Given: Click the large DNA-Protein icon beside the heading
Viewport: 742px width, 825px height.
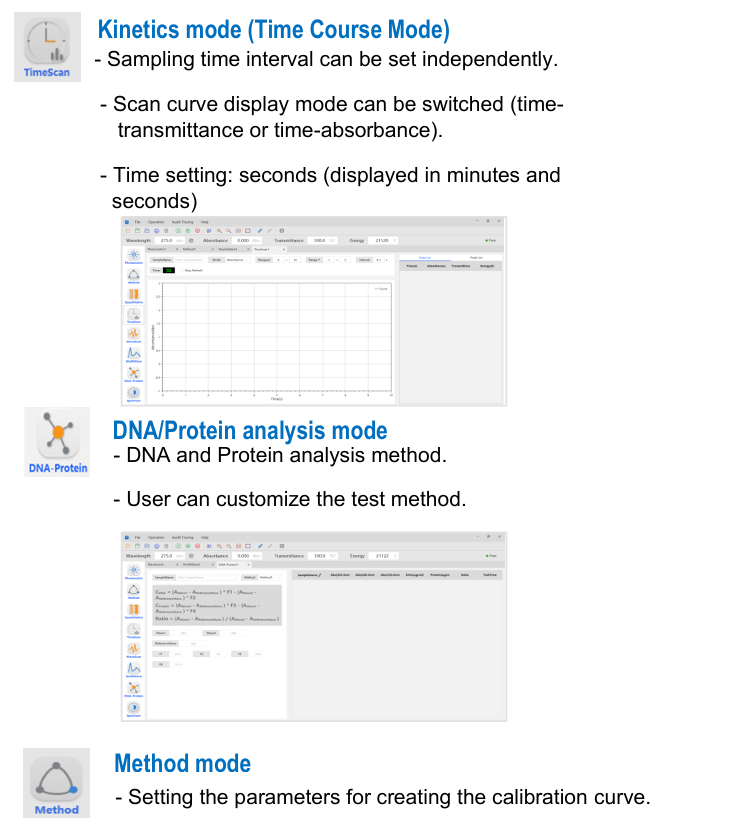Looking at the screenshot, I should 57,441.
